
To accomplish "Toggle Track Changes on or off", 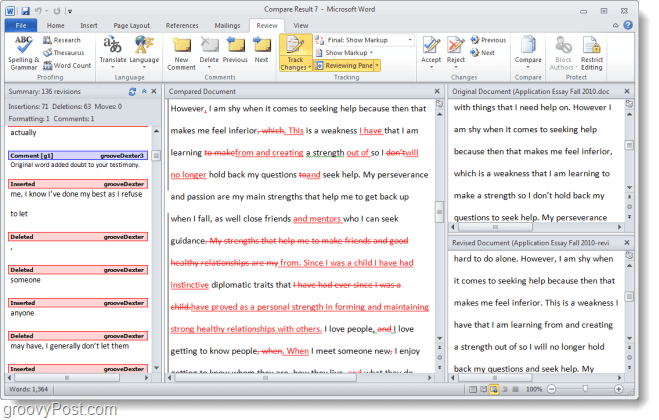I will pyautogui.click(x=295, y=45).
